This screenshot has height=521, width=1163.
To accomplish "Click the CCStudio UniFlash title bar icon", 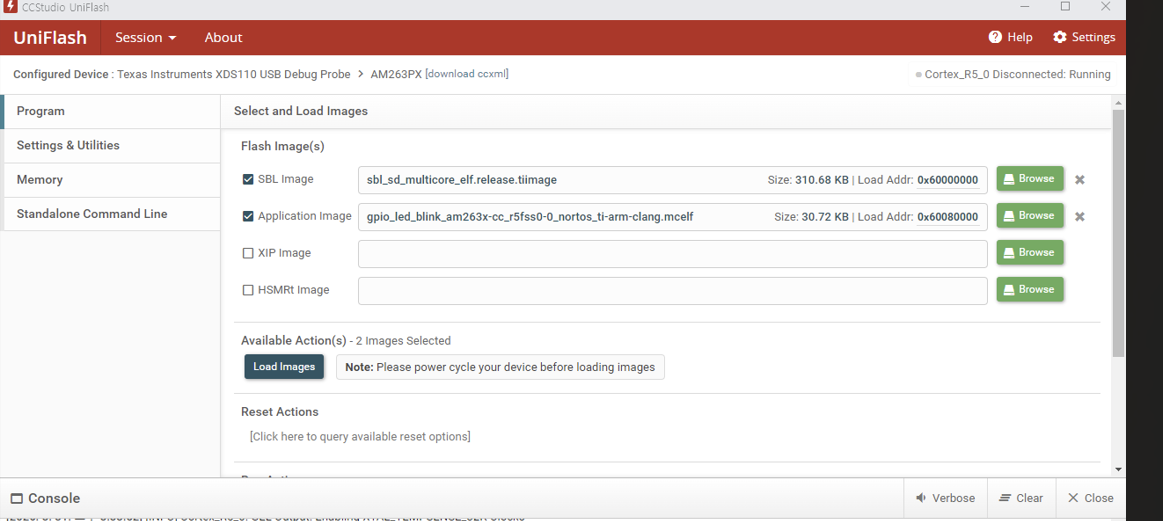I will point(10,7).
